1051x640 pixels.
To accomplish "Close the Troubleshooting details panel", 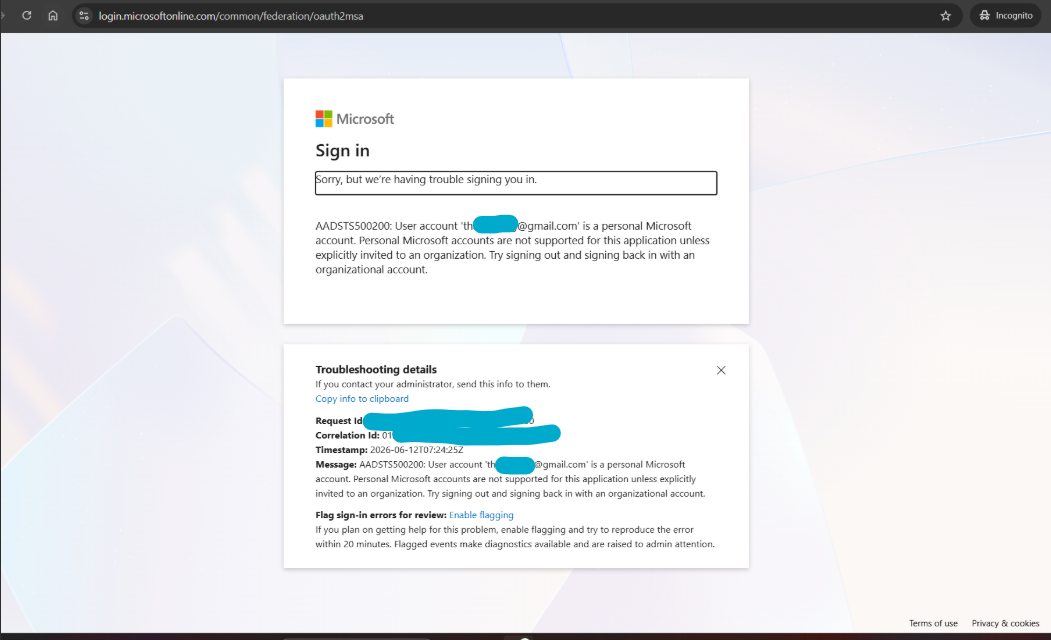I will [721, 370].
